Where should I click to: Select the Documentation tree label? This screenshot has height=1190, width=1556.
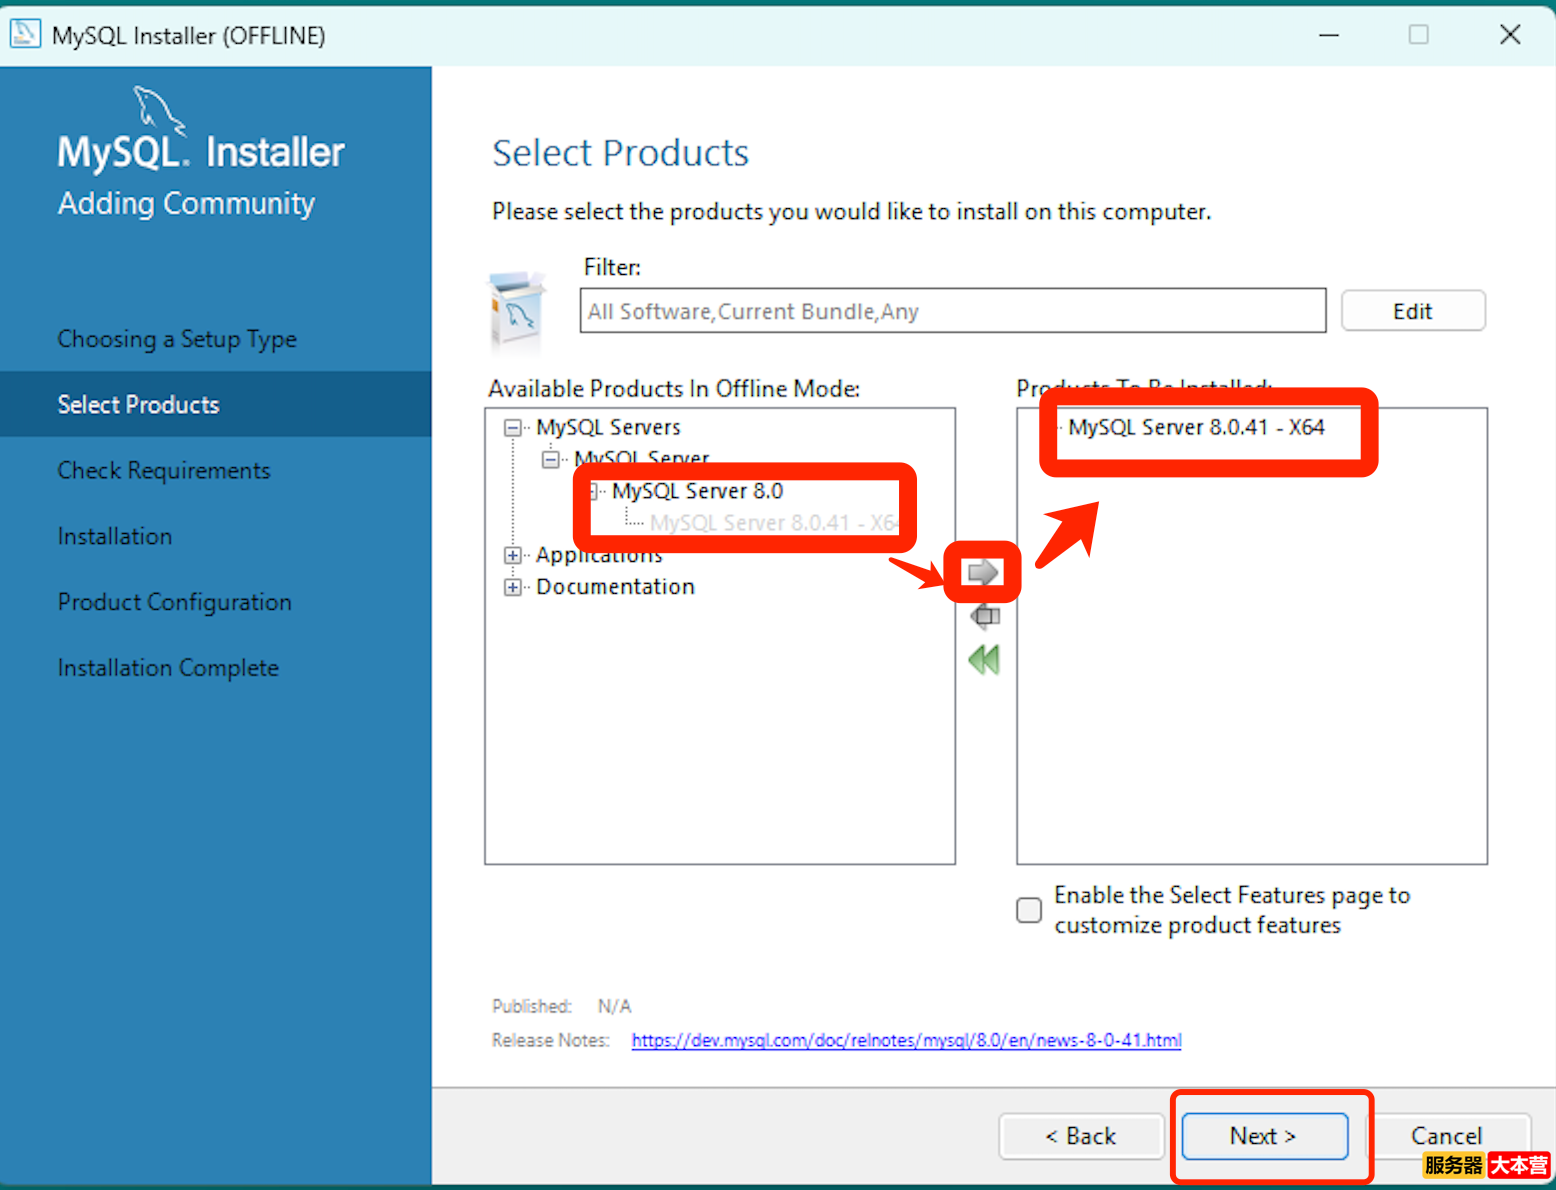point(615,587)
